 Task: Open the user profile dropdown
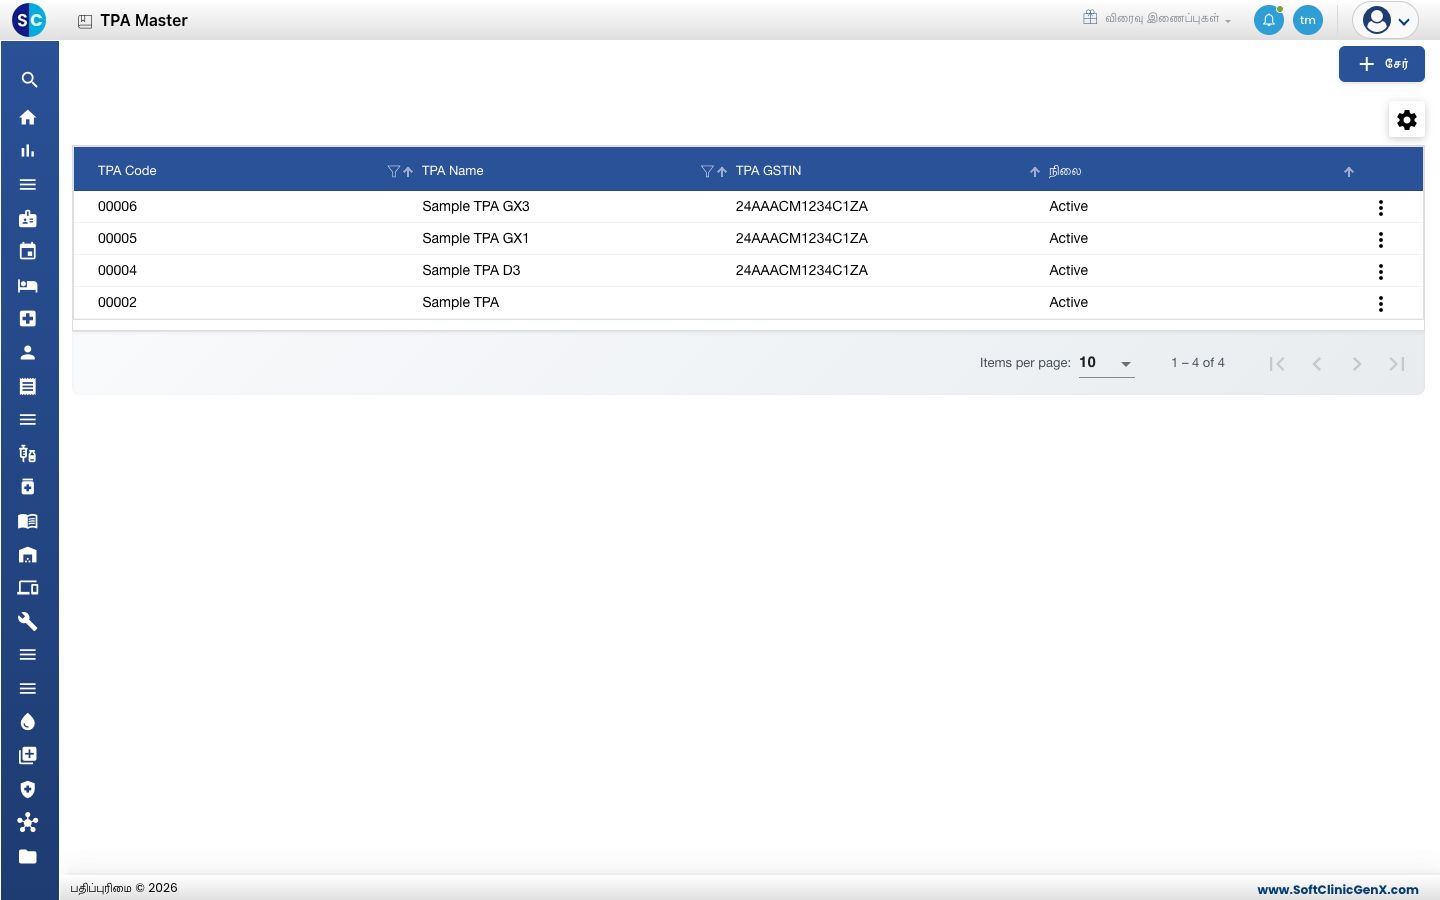click(x=1386, y=20)
